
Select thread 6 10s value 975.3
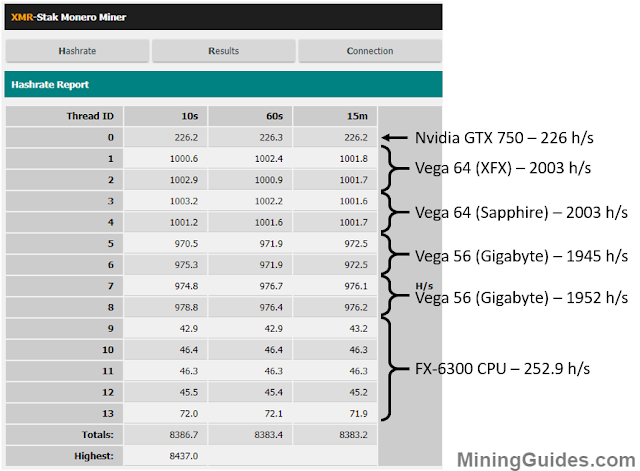click(187, 265)
